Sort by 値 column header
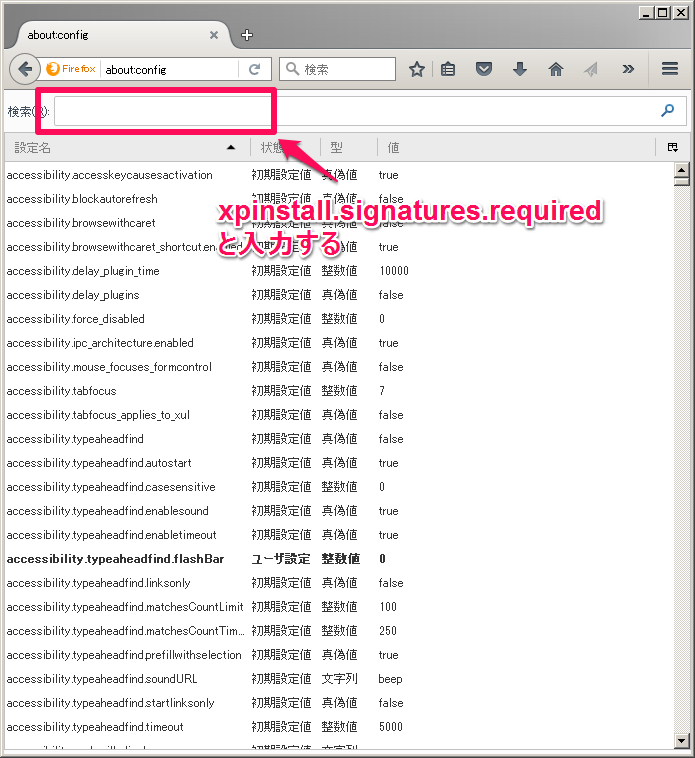Viewport: 695px width, 758px height. [516, 147]
